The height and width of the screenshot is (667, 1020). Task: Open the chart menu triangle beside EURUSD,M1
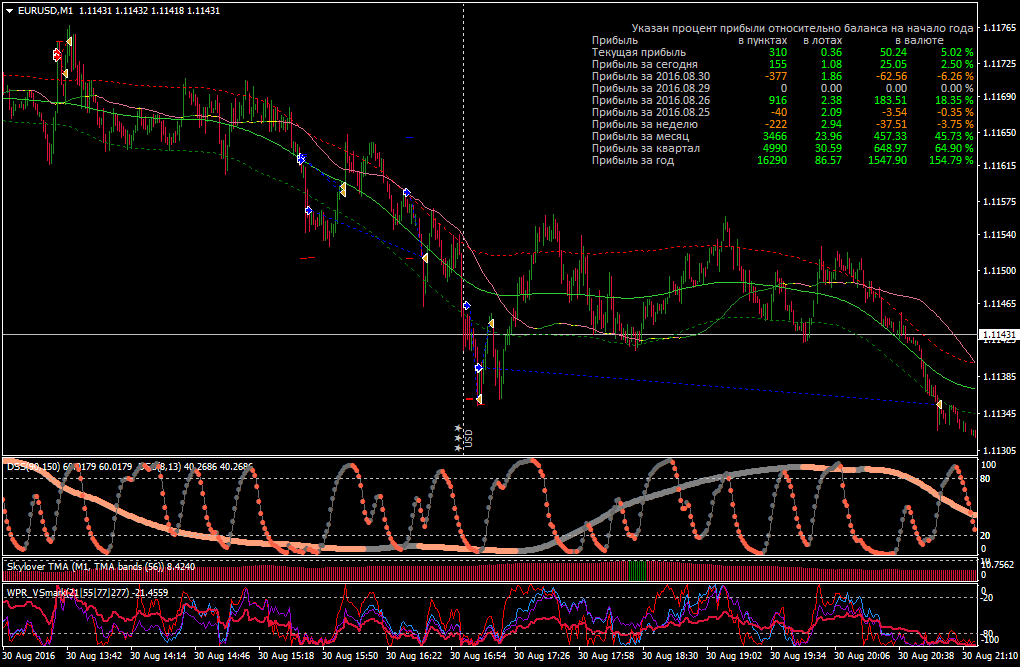pyautogui.click(x=10, y=11)
